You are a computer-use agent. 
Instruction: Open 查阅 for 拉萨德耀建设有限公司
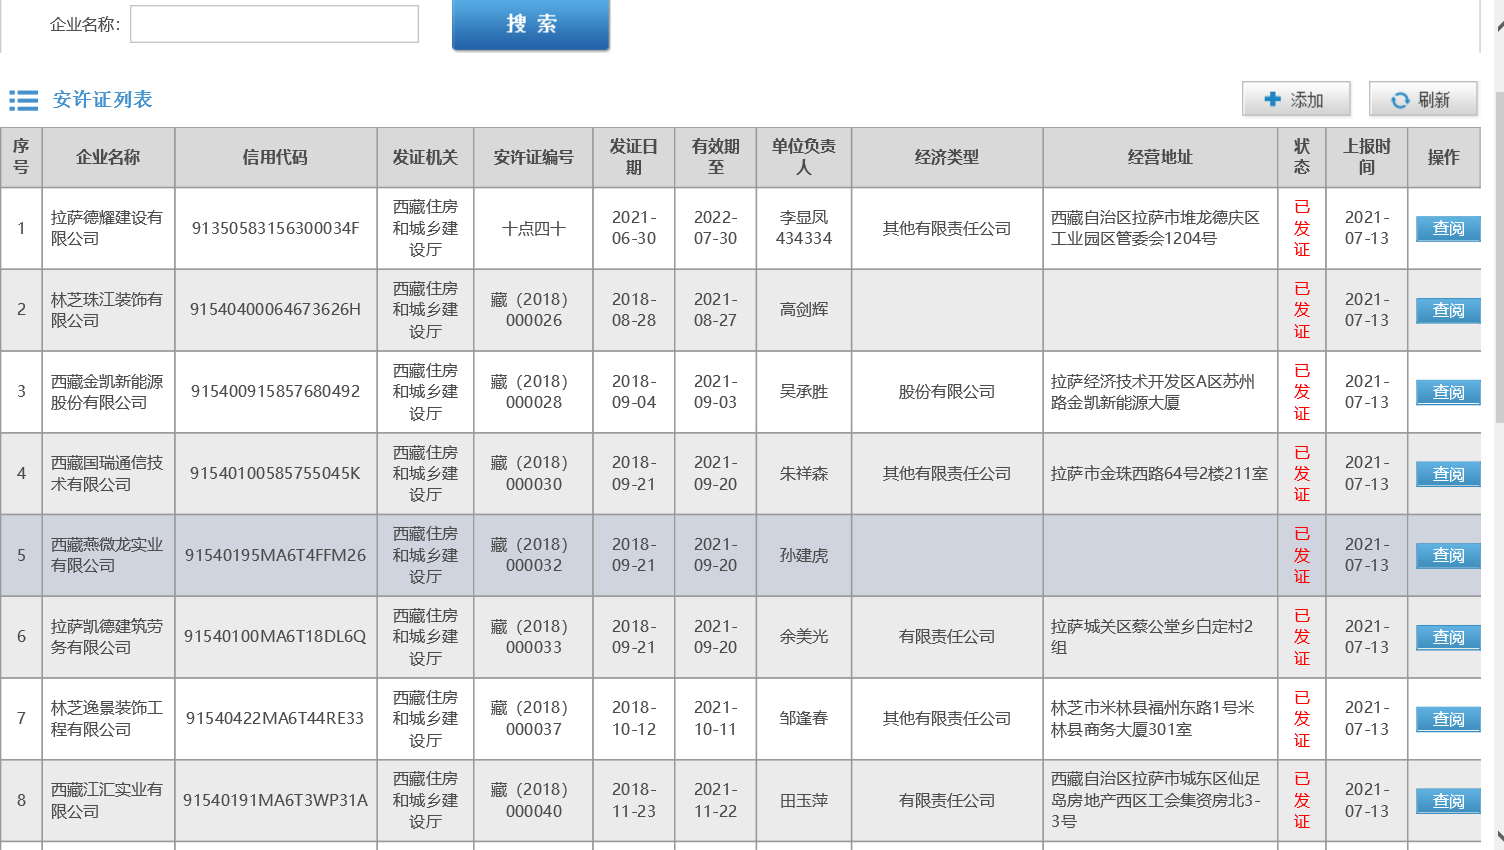pos(1447,229)
